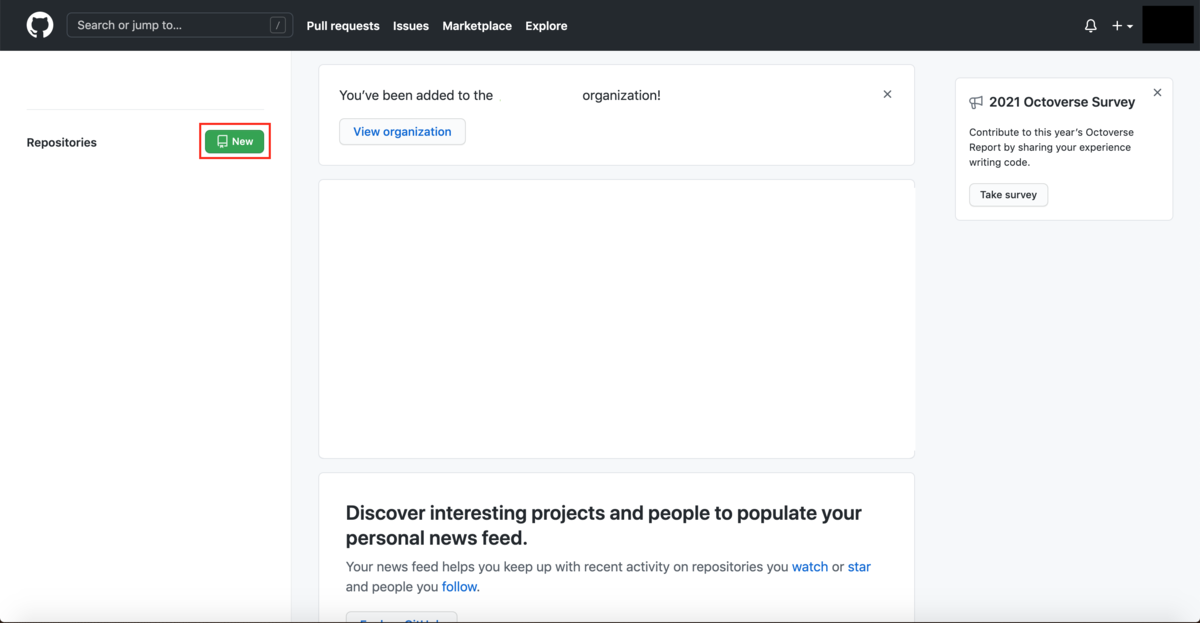The height and width of the screenshot is (623, 1200).
Task: Select Explore in the header
Action: (546, 26)
